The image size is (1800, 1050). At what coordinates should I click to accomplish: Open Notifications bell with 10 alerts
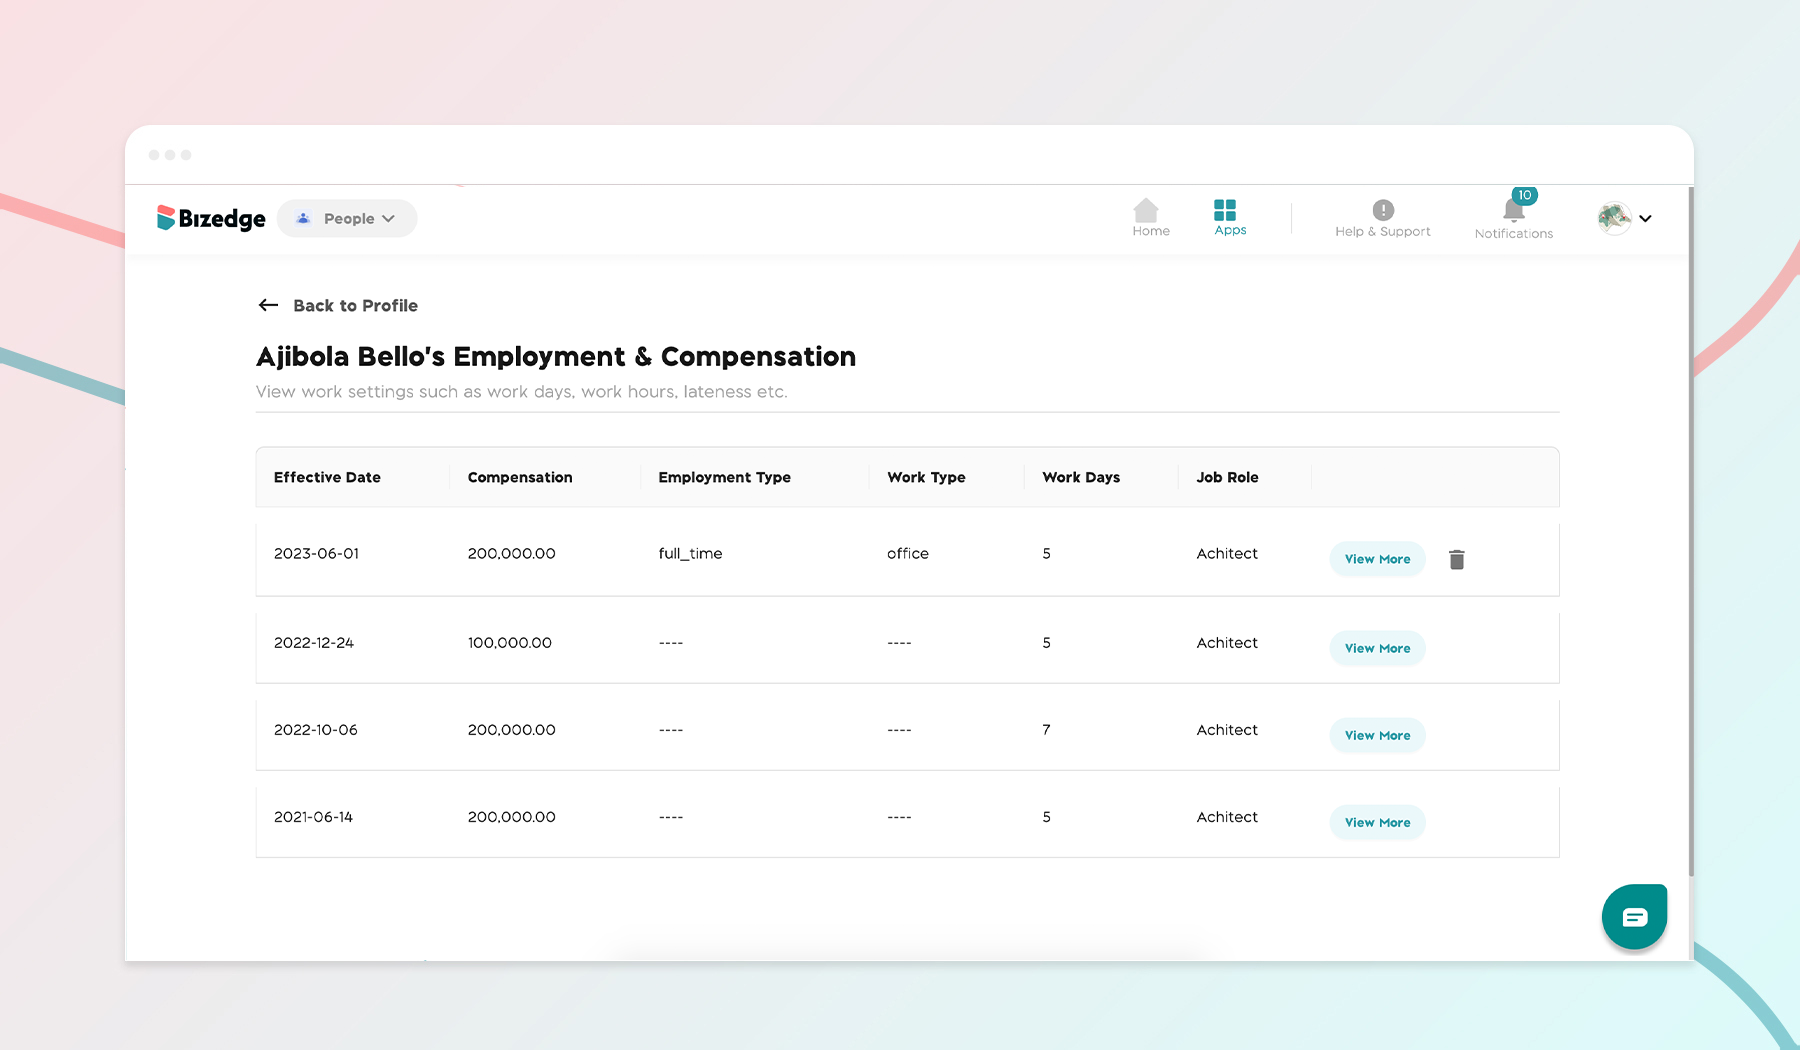coord(1512,211)
